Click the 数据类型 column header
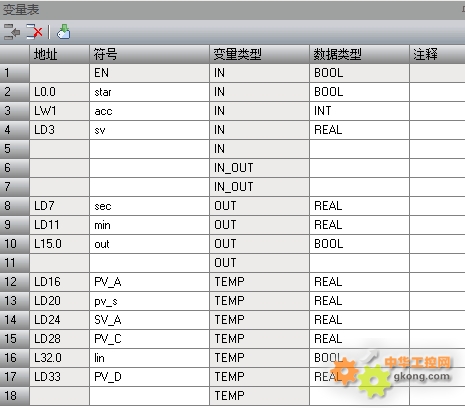 (x=359, y=54)
